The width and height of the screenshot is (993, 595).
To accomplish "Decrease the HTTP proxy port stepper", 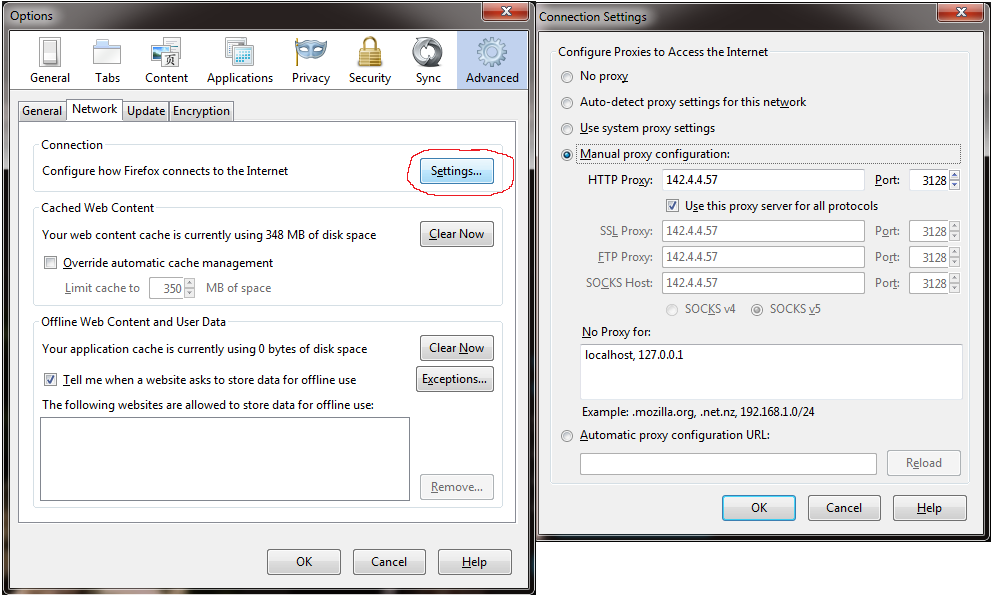I will (x=955, y=185).
